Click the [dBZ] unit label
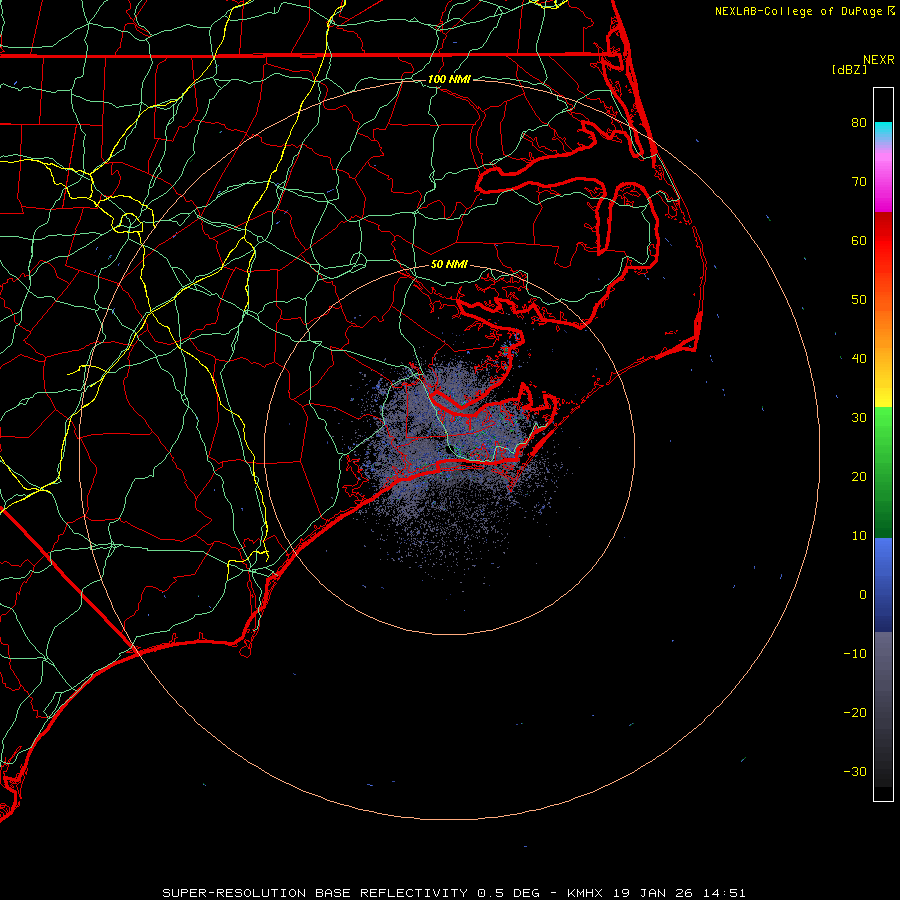Viewport: 900px width, 900px height. click(849, 69)
